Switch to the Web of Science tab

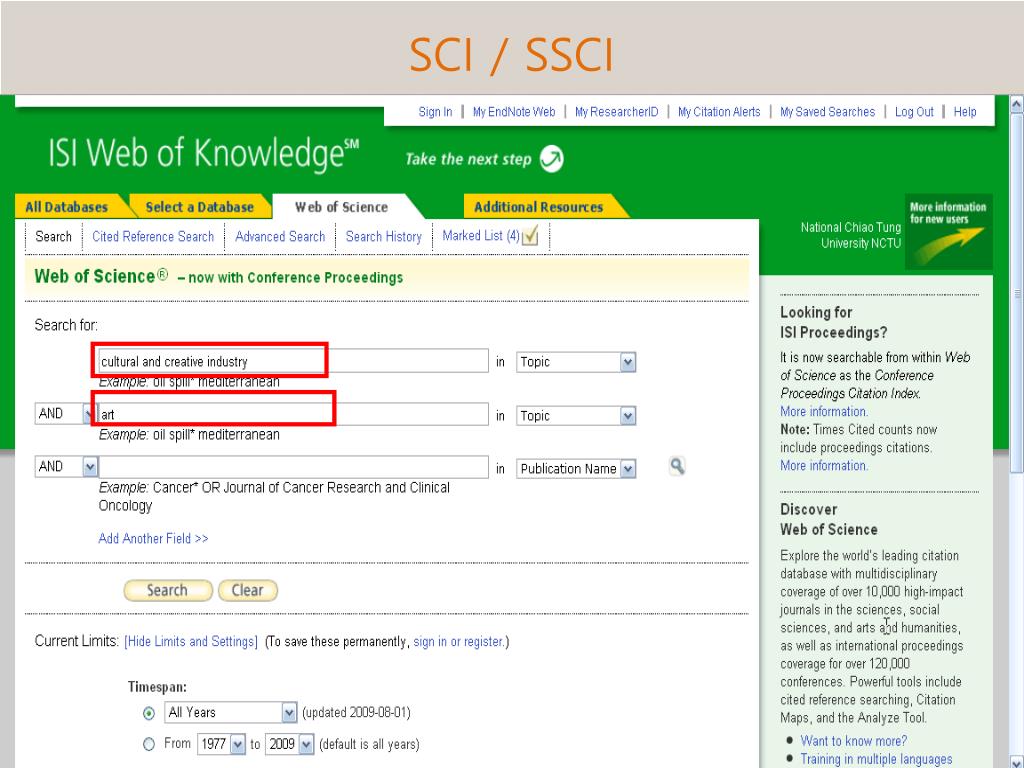342,207
